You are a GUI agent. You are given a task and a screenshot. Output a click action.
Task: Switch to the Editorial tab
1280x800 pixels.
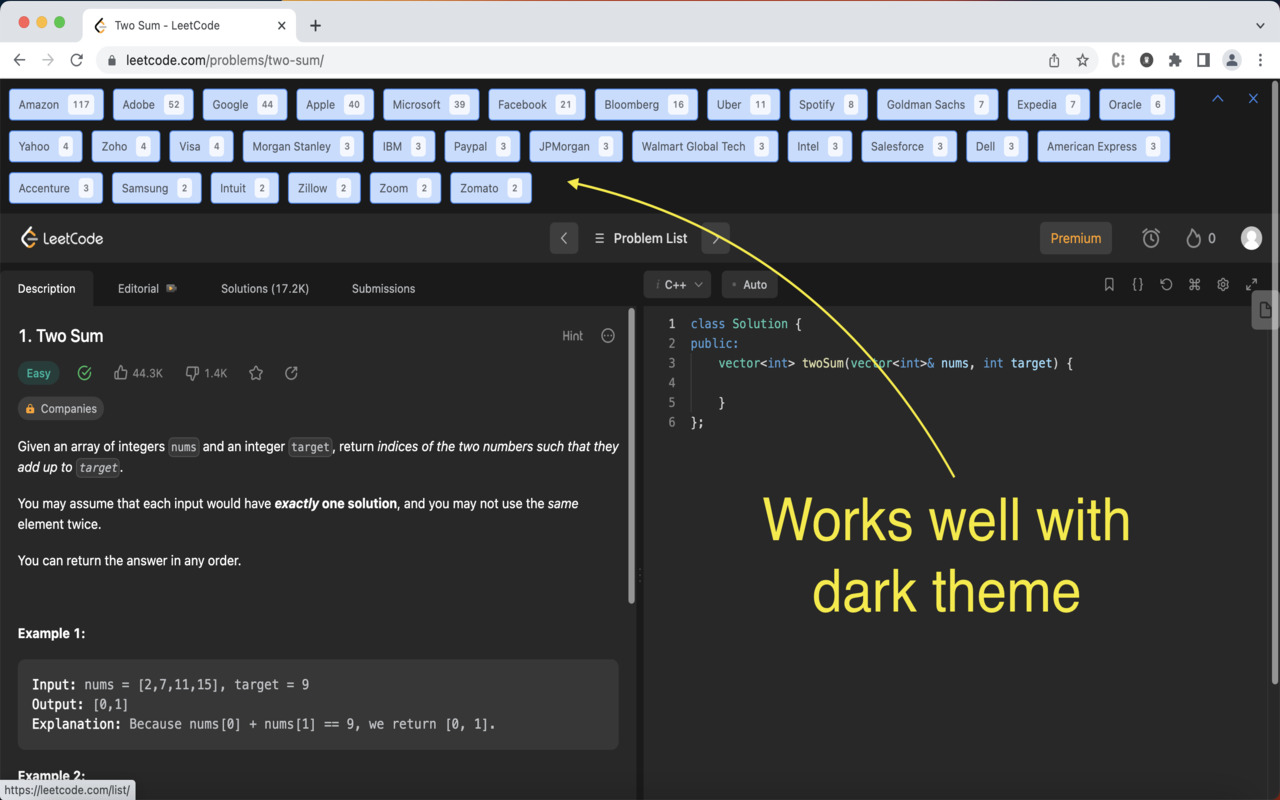coord(147,289)
